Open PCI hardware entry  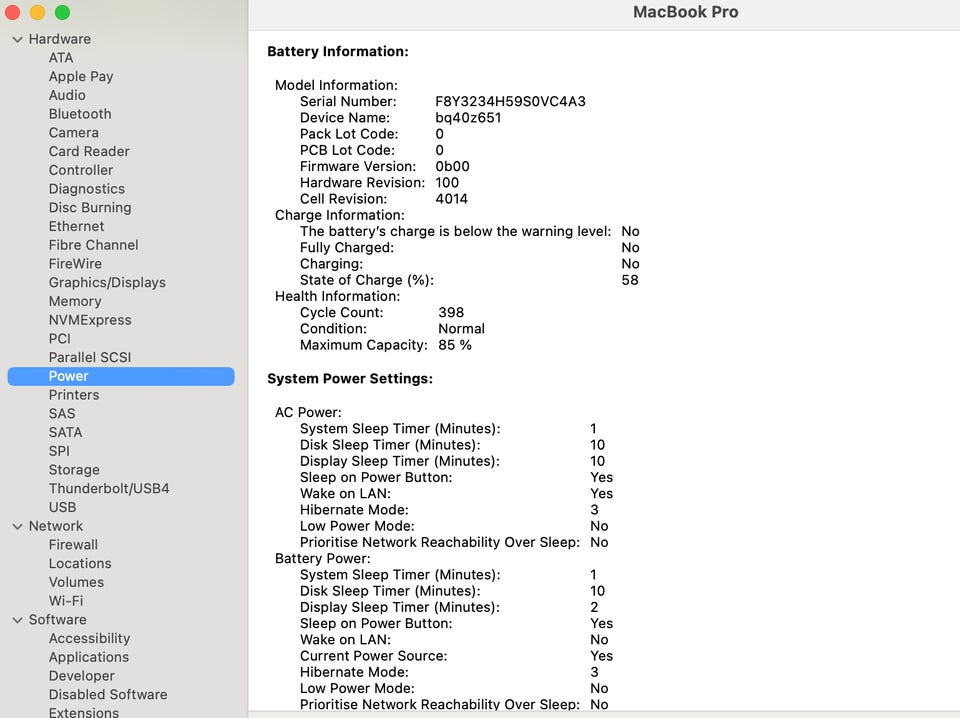click(59, 338)
